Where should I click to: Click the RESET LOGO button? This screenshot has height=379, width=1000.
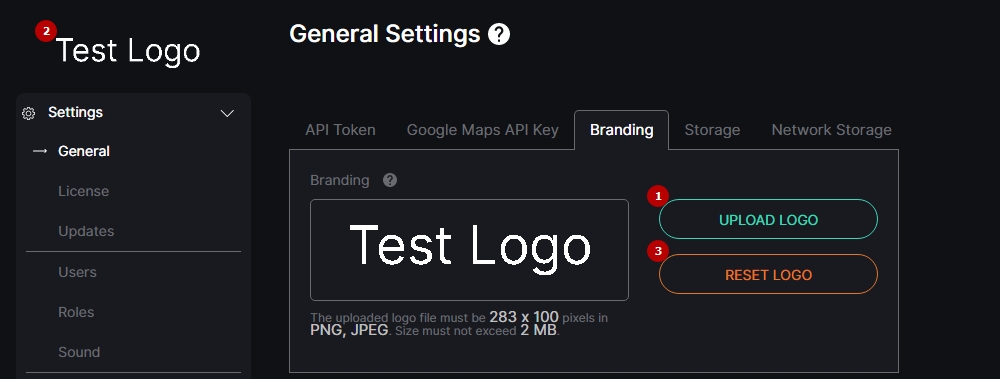[768, 274]
